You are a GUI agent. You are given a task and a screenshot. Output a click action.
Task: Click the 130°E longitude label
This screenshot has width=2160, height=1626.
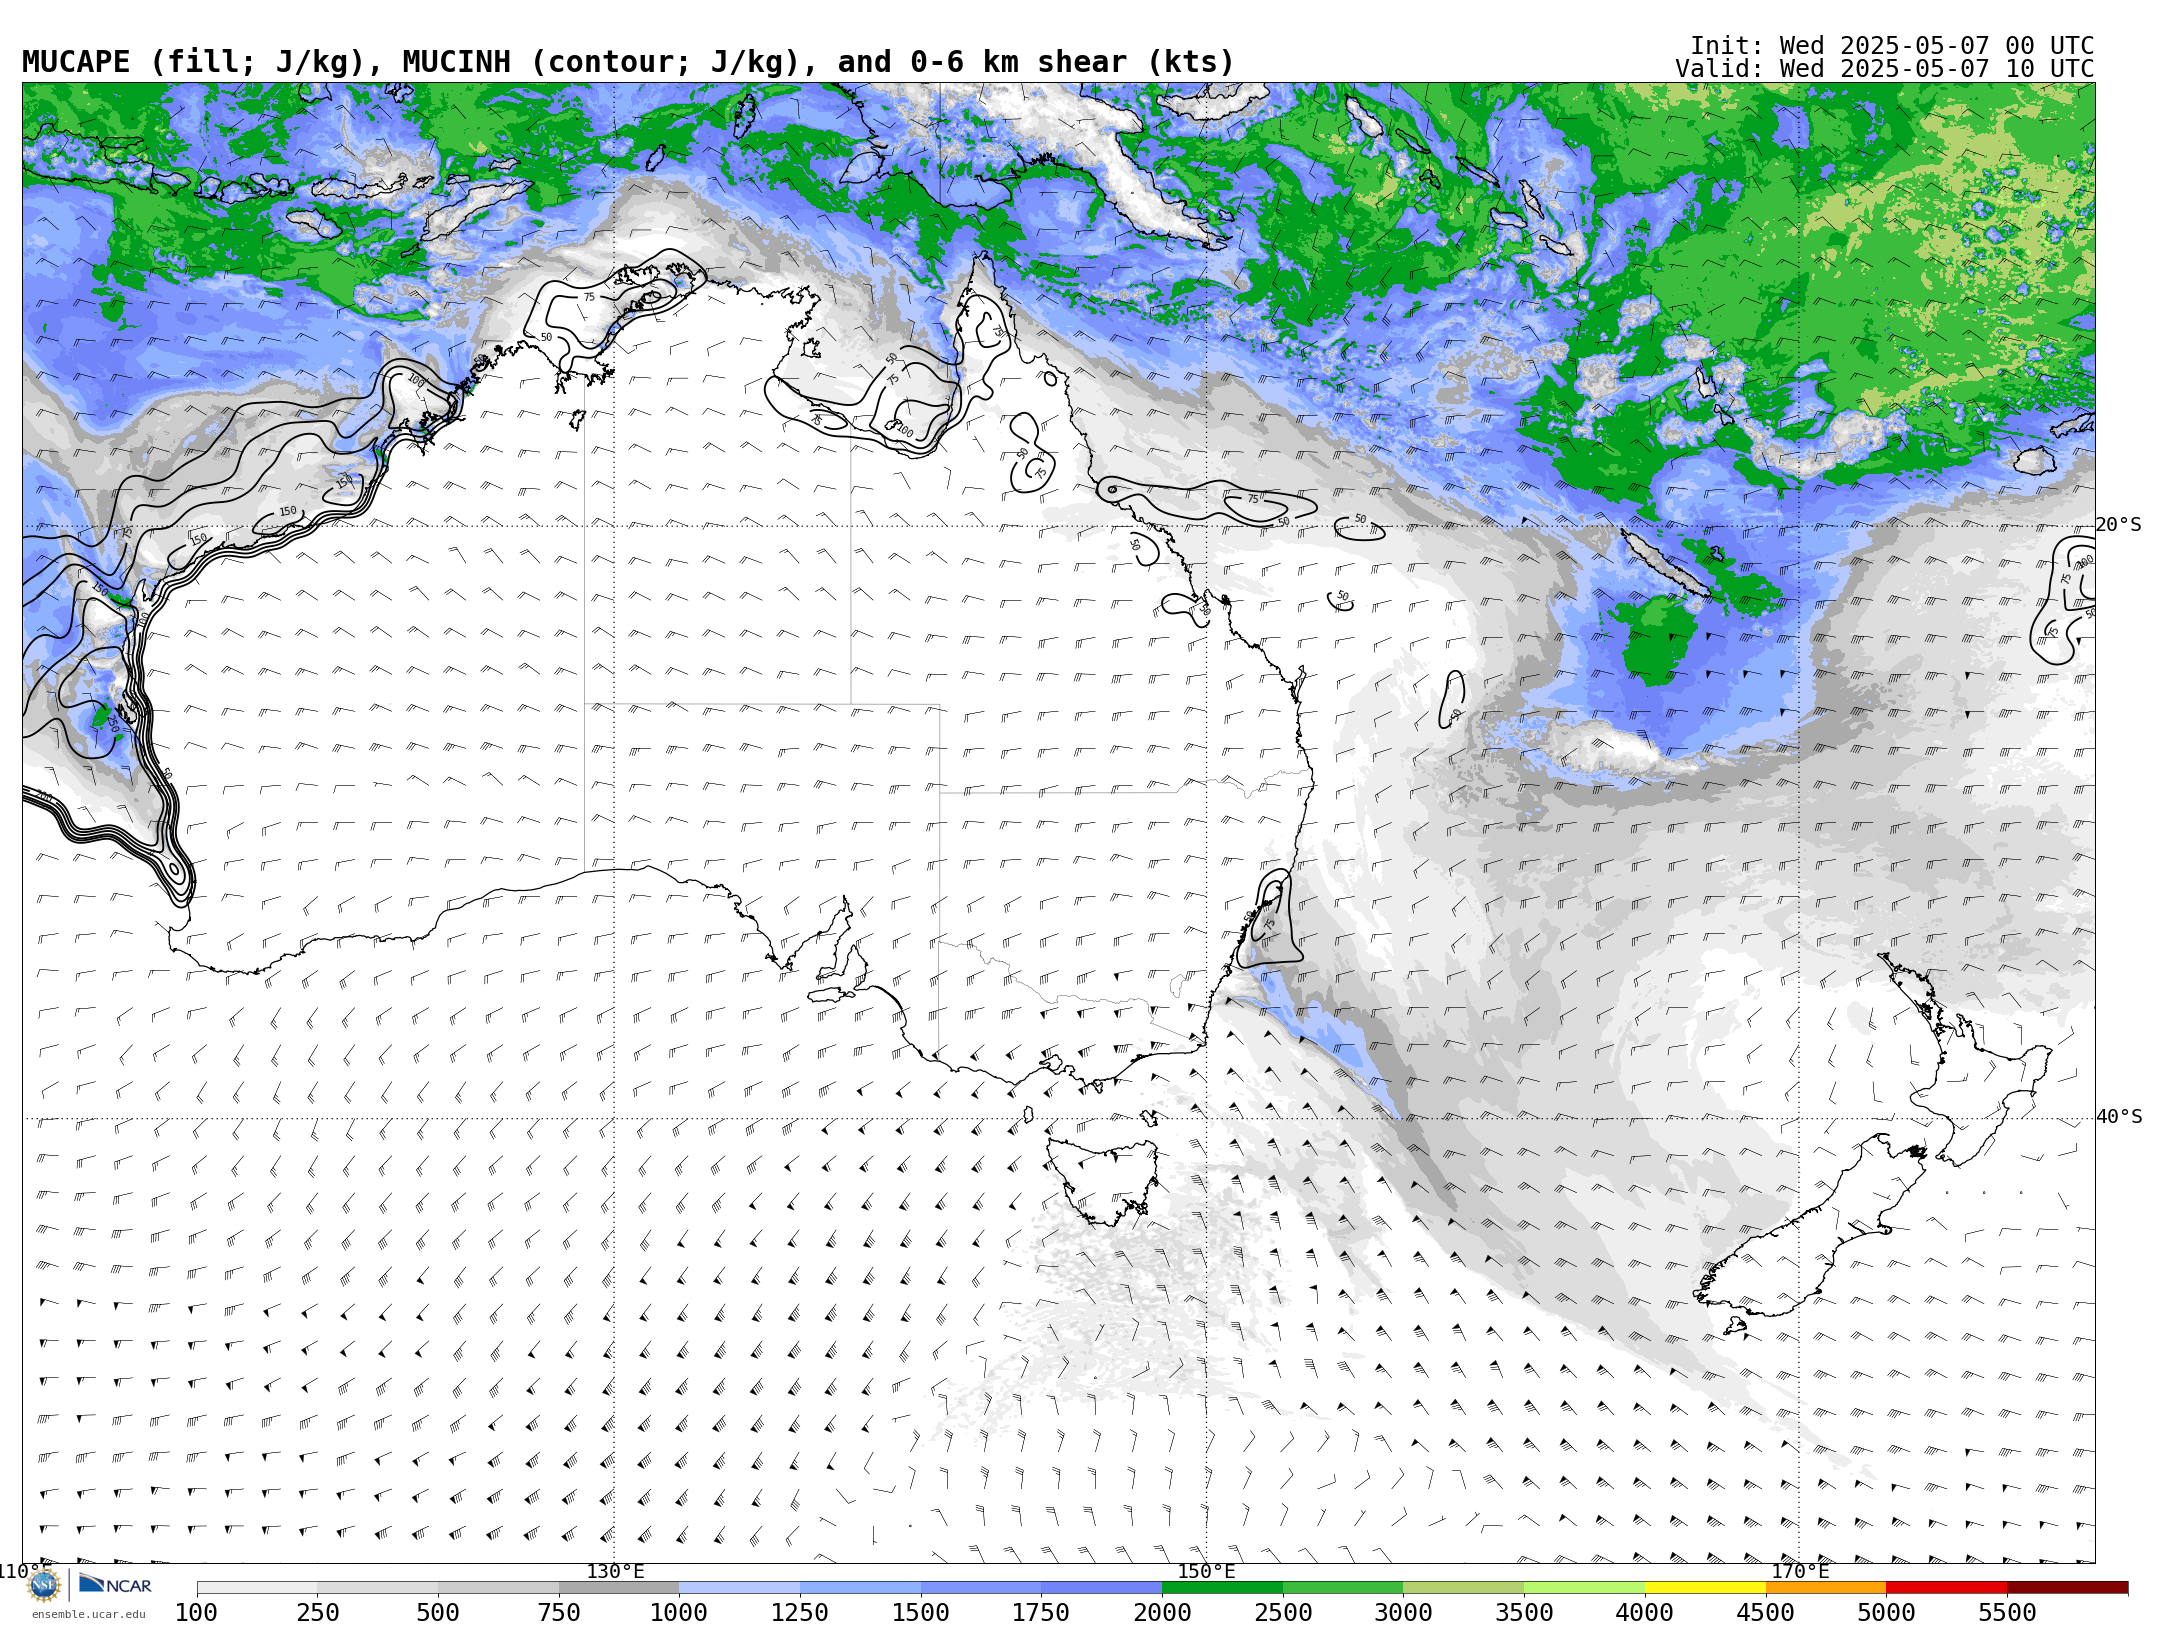(x=615, y=1571)
